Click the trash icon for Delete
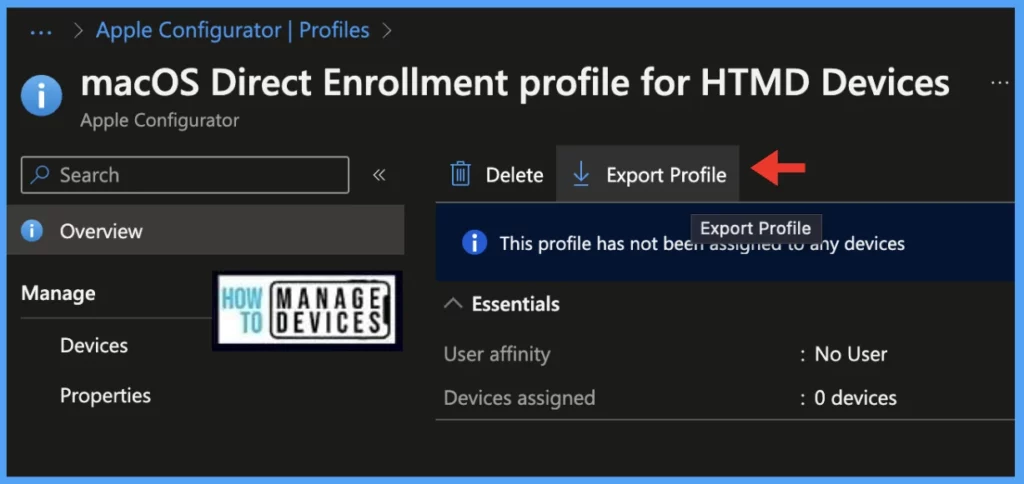The width and height of the screenshot is (1024, 484). 460,174
